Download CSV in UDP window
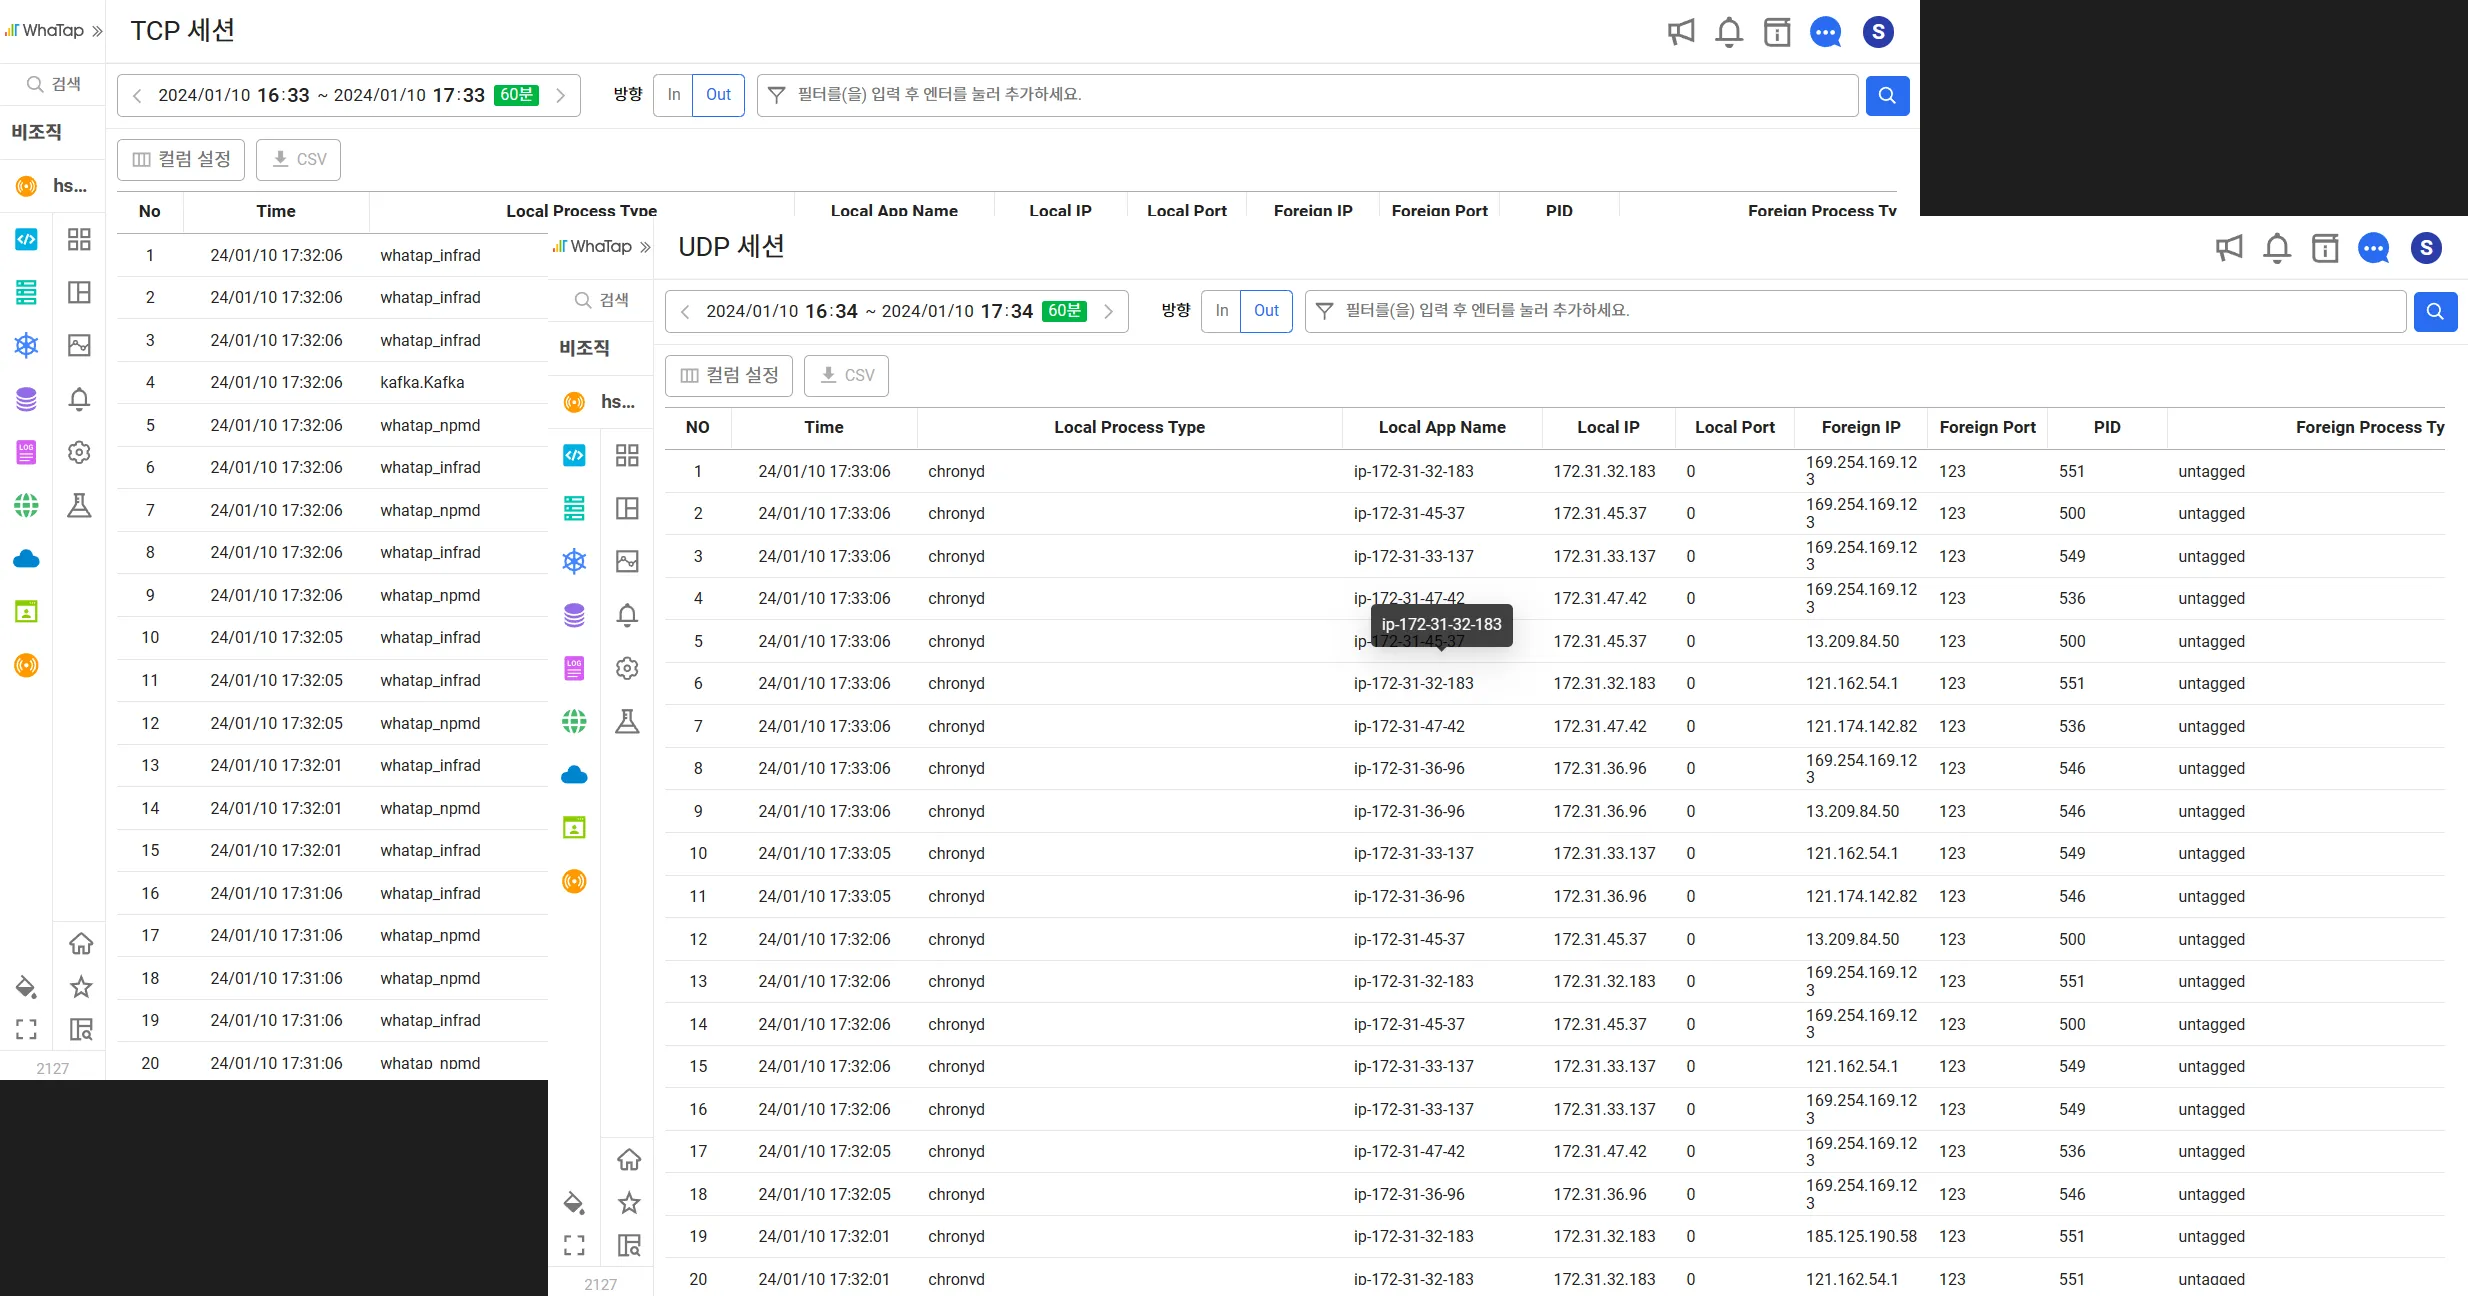The image size is (2468, 1296). pyautogui.click(x=846, y=376)
